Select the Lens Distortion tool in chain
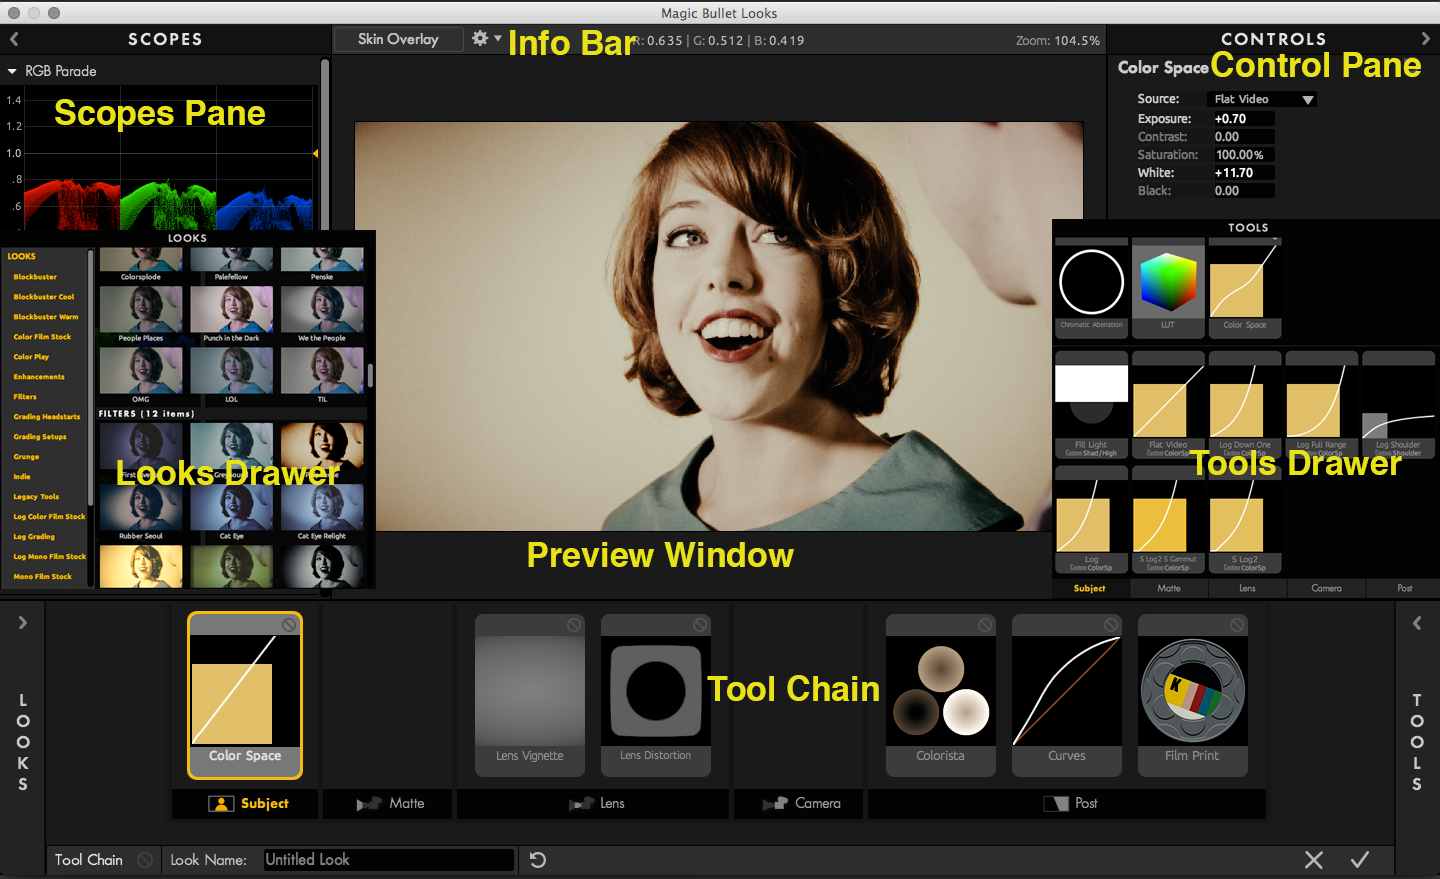1440x879 pixels. point(656,696)
